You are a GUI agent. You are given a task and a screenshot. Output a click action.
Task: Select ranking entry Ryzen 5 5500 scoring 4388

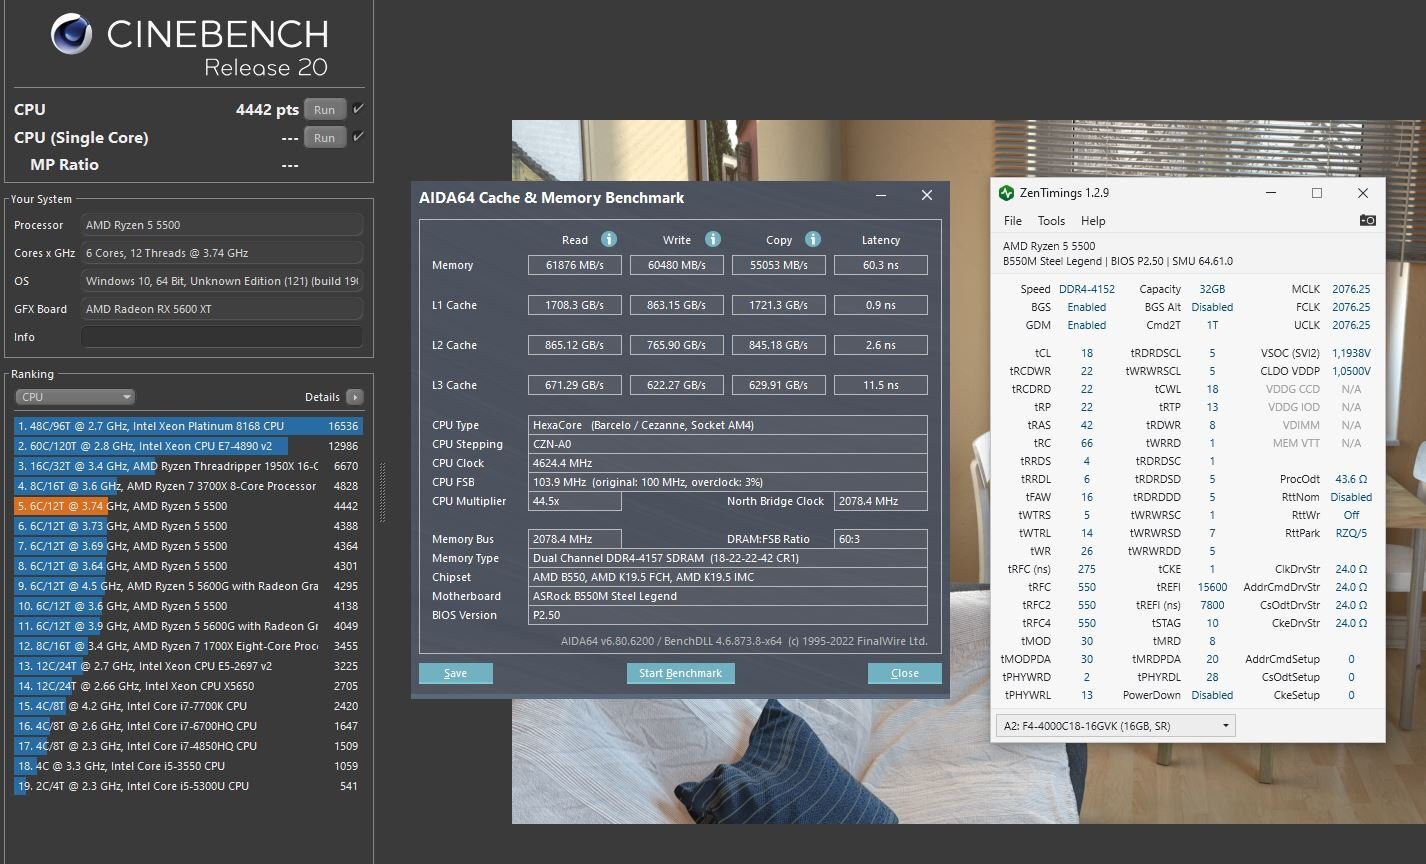(188, 526)
